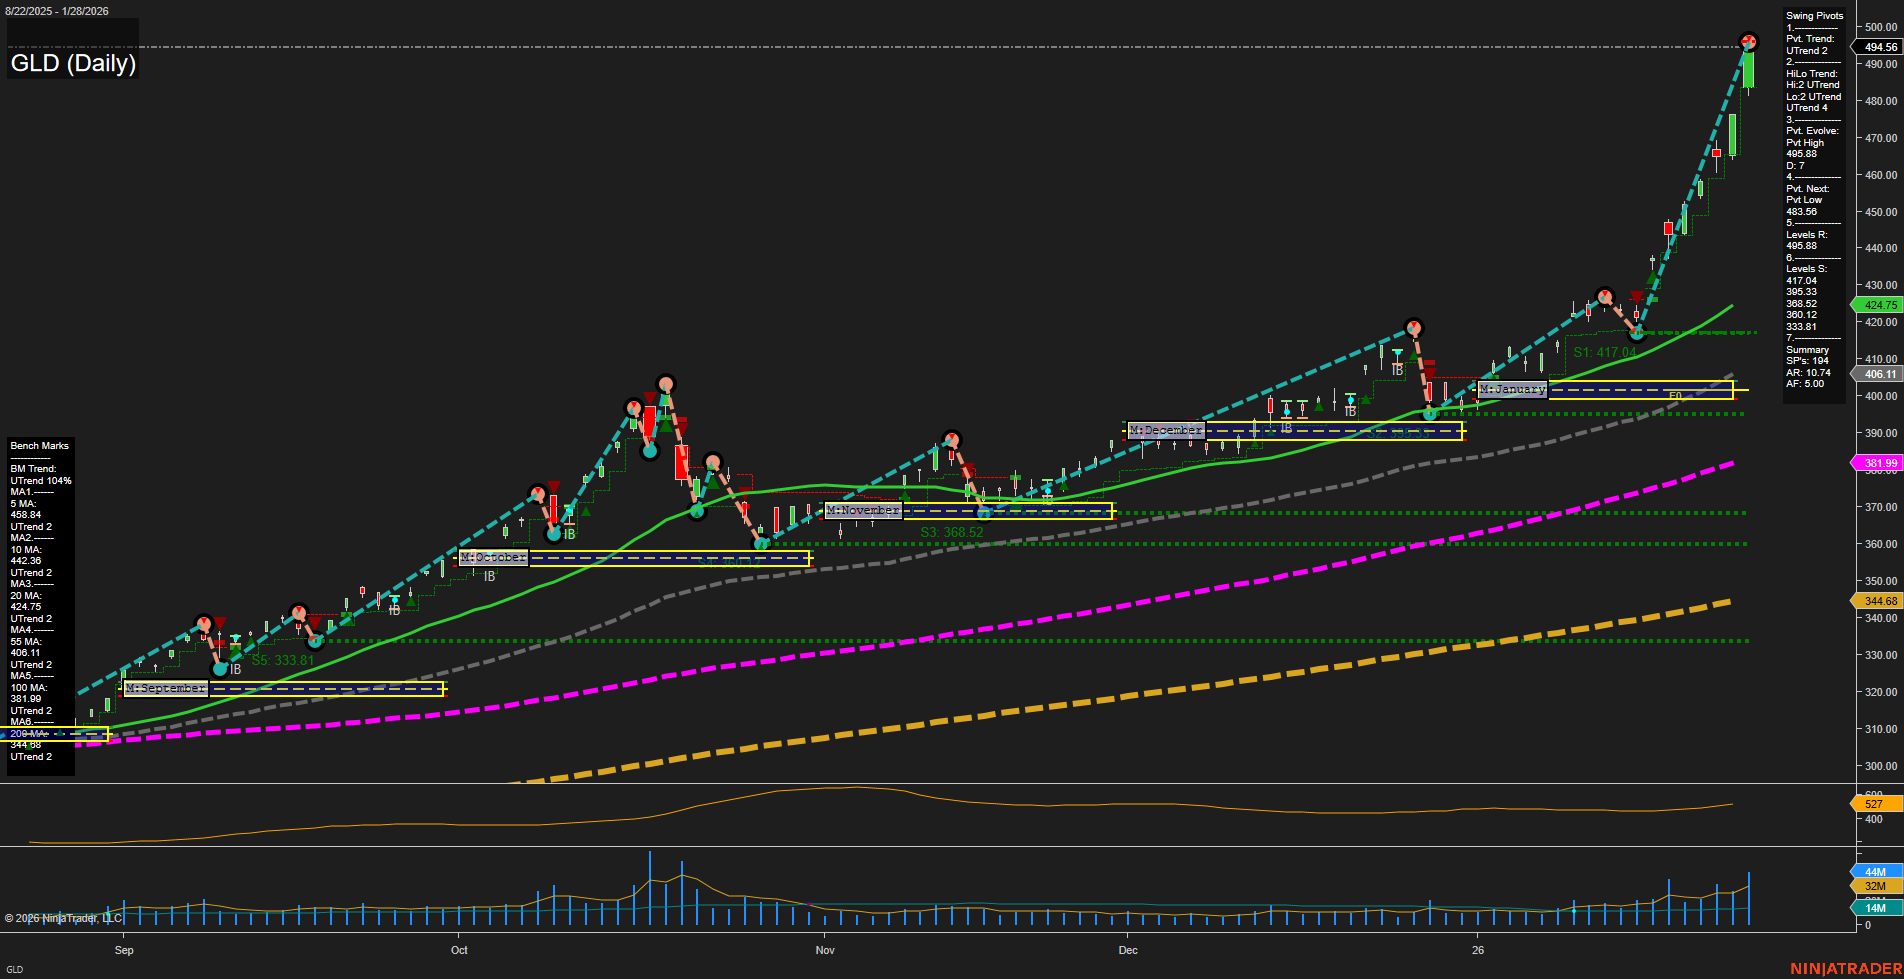The width and height of the screenshot is (1904, 979).
Task: Click the M:October benchmark label box
Action: click(x=492, y=557)
